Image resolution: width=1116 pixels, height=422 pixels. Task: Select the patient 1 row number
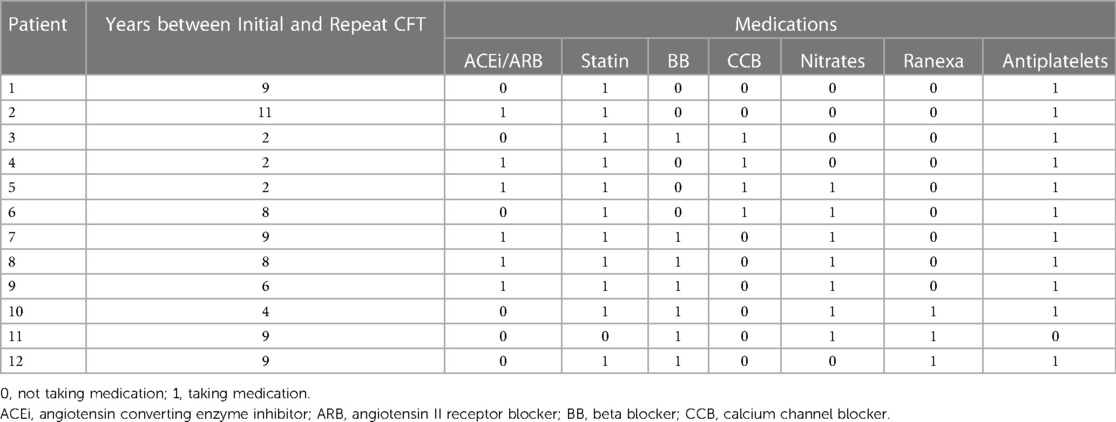click(x=12, y=89)
